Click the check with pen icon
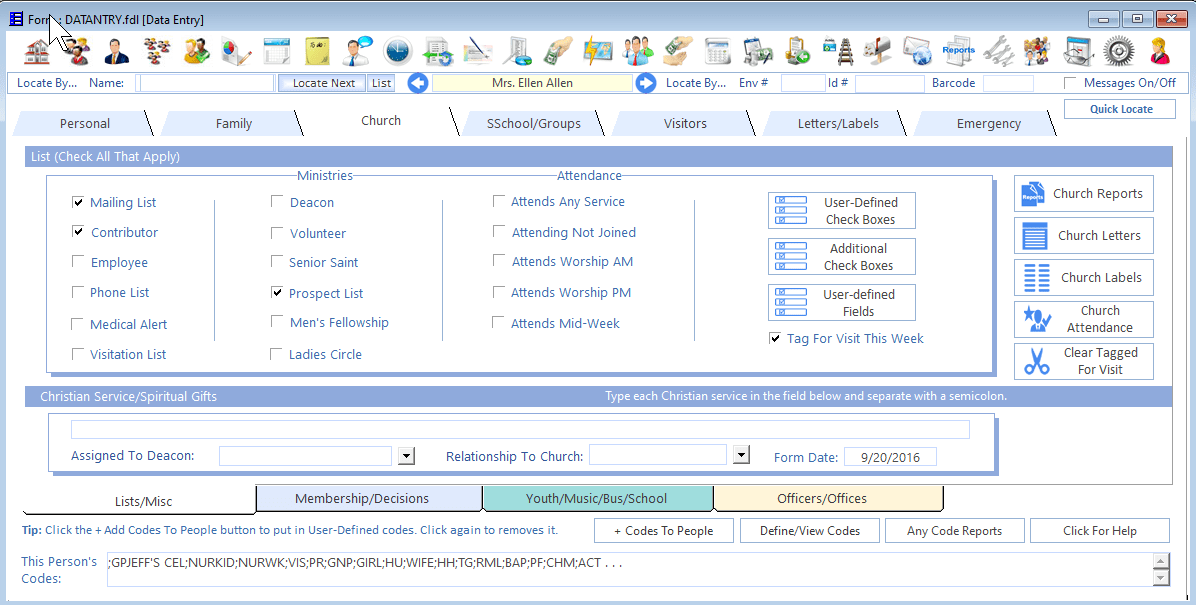Screen dimensions: 1196x605 click(x=478, y=52)
